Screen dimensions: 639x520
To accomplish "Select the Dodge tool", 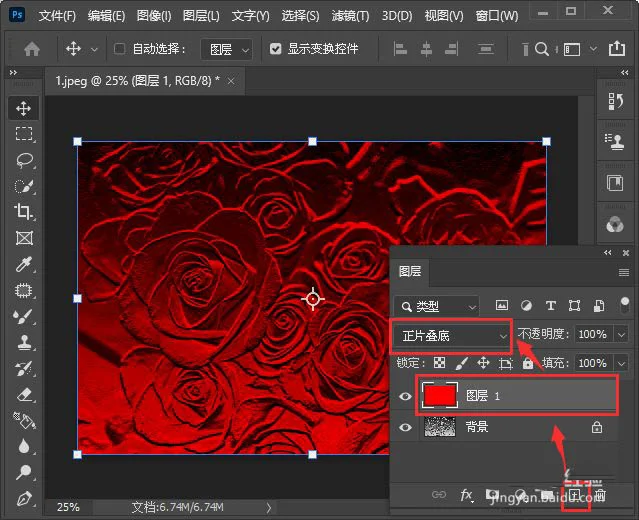I will click(x=24, y=472).
